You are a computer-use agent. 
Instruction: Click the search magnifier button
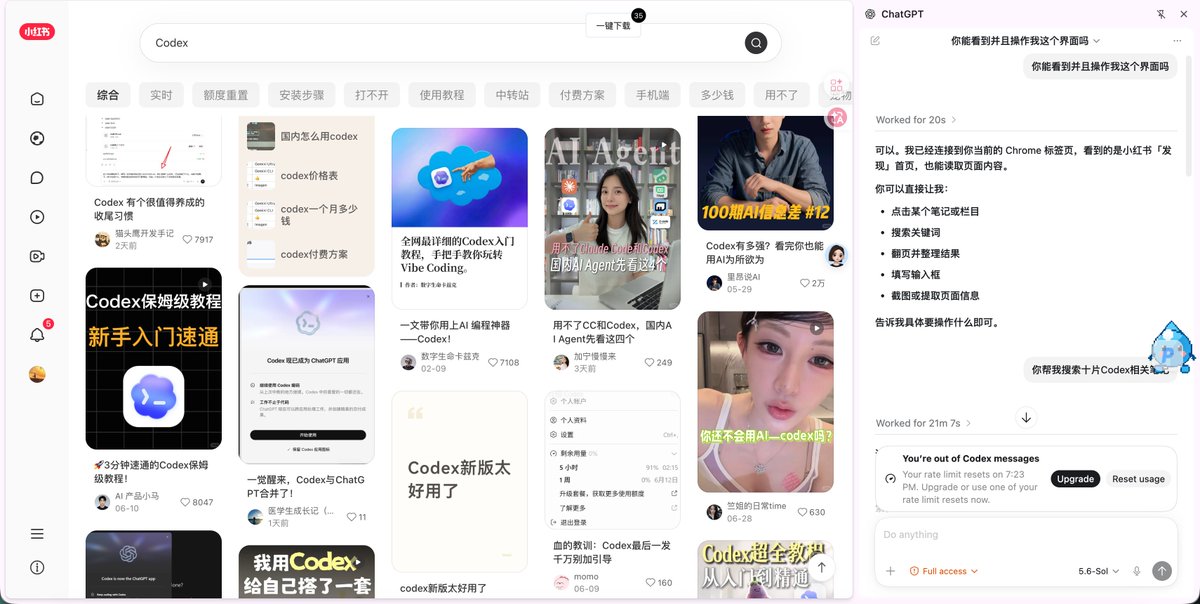[756, 43]
